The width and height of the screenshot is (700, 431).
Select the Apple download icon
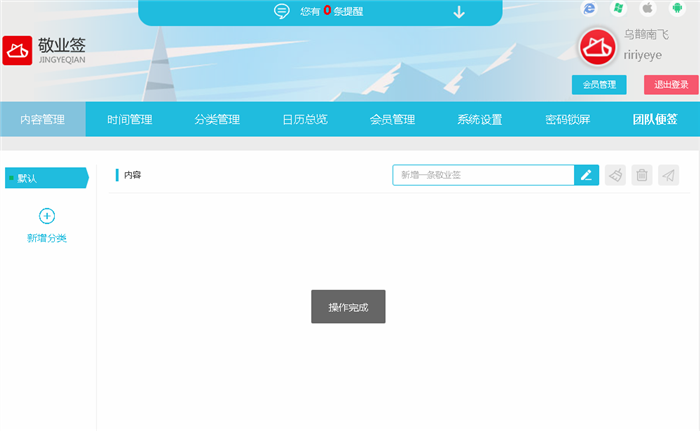[647, 8]
